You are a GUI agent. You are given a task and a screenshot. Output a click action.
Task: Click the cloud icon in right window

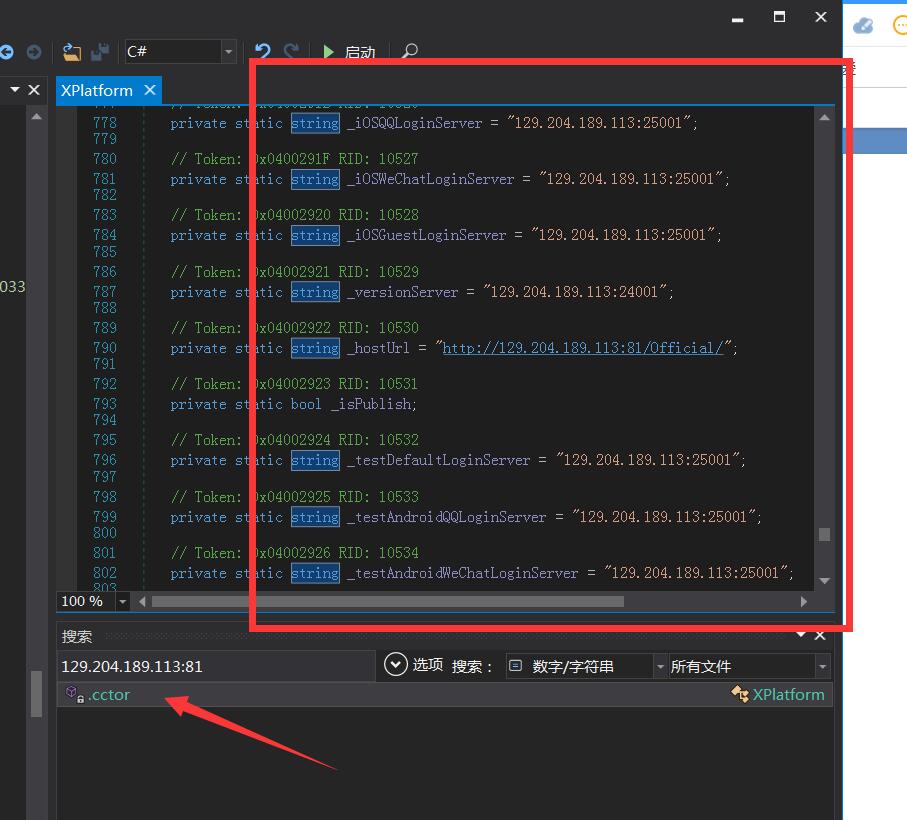(x=863, y=26)
